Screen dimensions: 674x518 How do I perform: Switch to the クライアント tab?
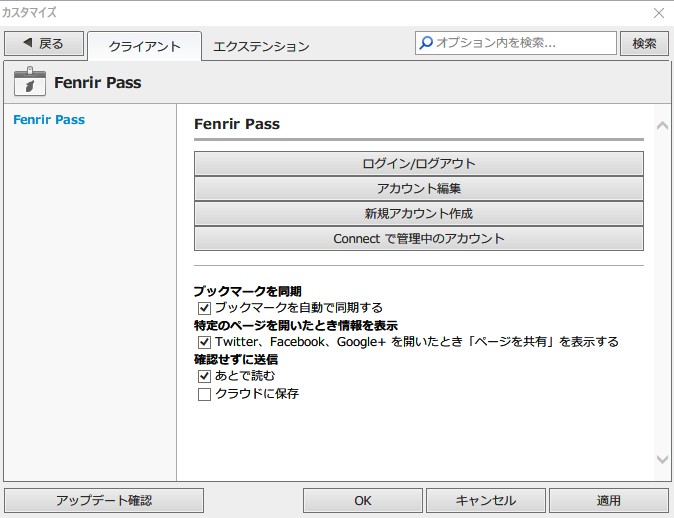click(x=144, y=46)
